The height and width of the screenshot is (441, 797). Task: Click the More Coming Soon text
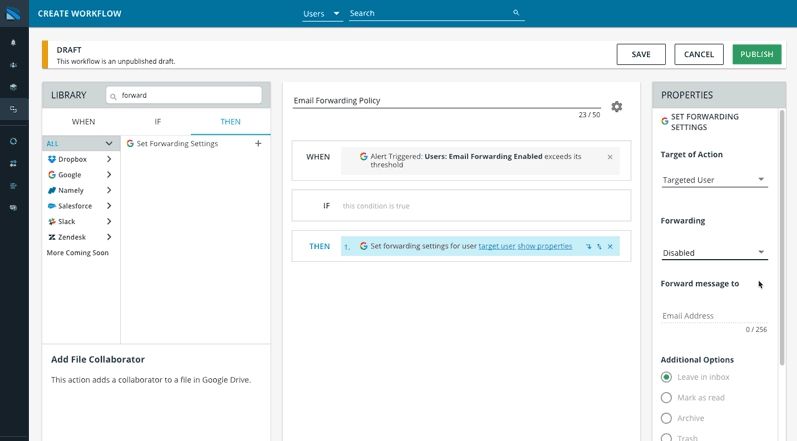[x=78, y=253]
